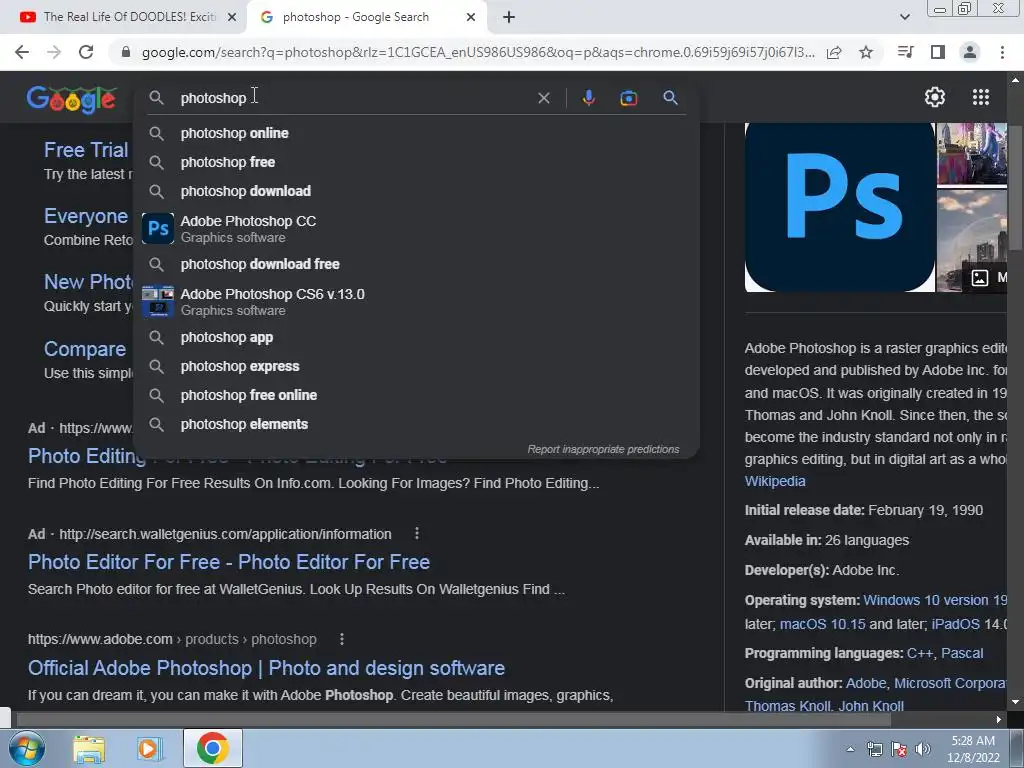This screenshot has width=1024, height=768.
Task: Clear the search box with the X icon
Action: [x=543, y=98]
